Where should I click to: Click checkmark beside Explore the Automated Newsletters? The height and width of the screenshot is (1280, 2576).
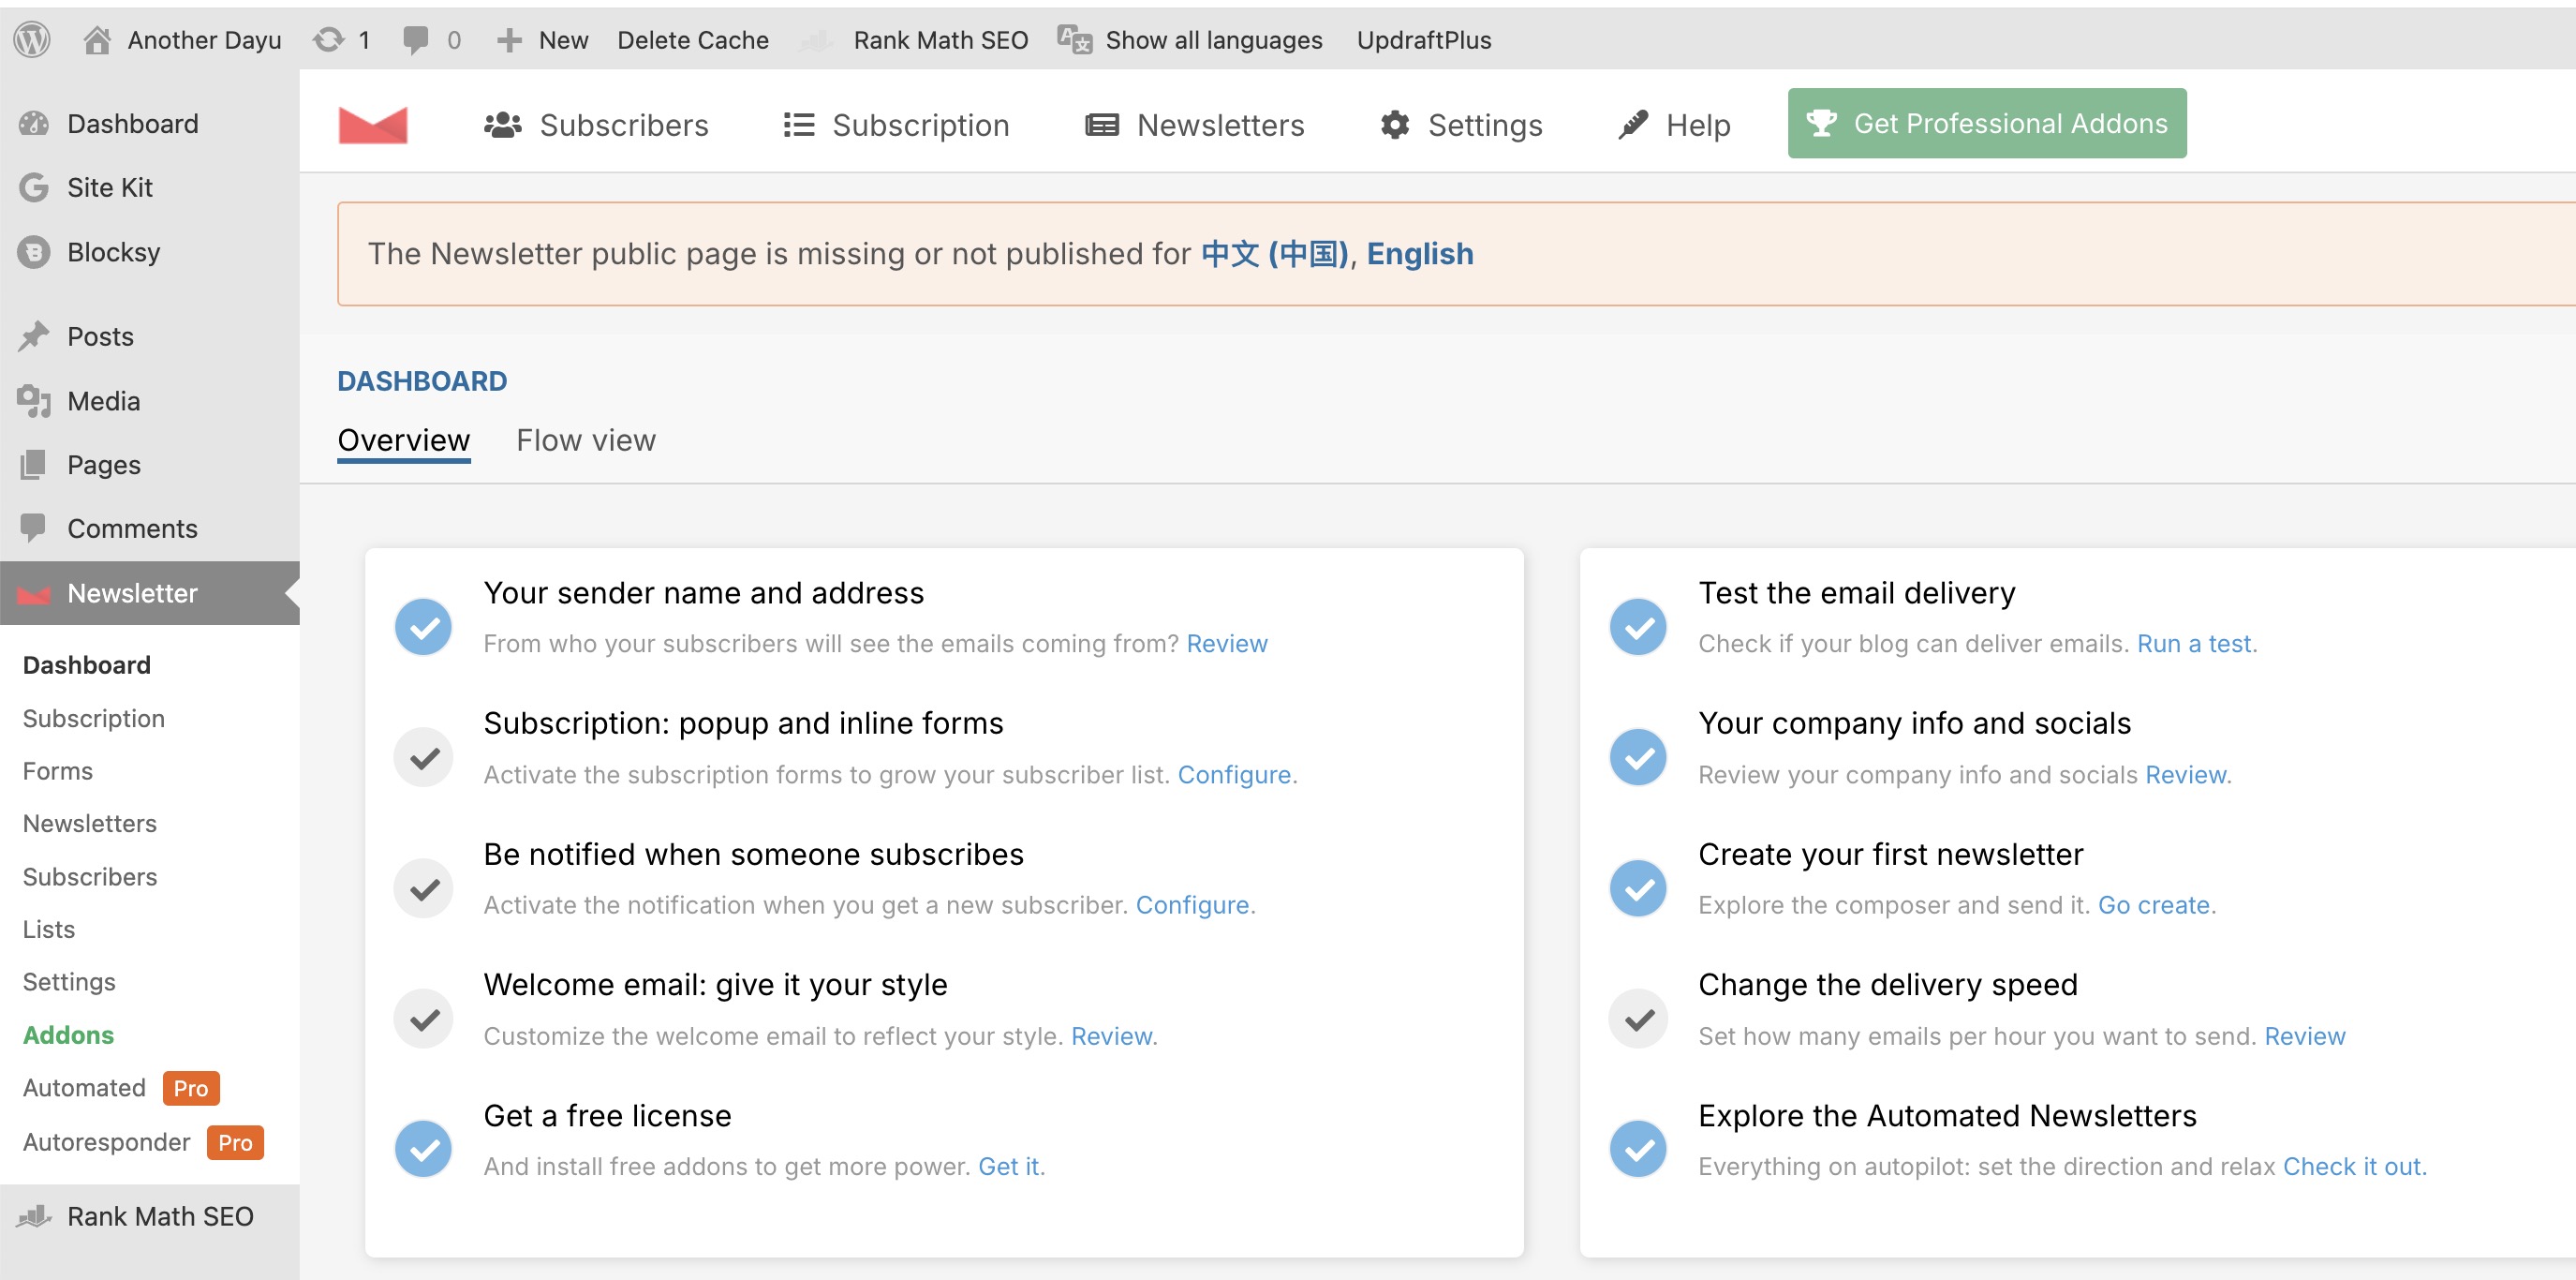point(1638,1149)
